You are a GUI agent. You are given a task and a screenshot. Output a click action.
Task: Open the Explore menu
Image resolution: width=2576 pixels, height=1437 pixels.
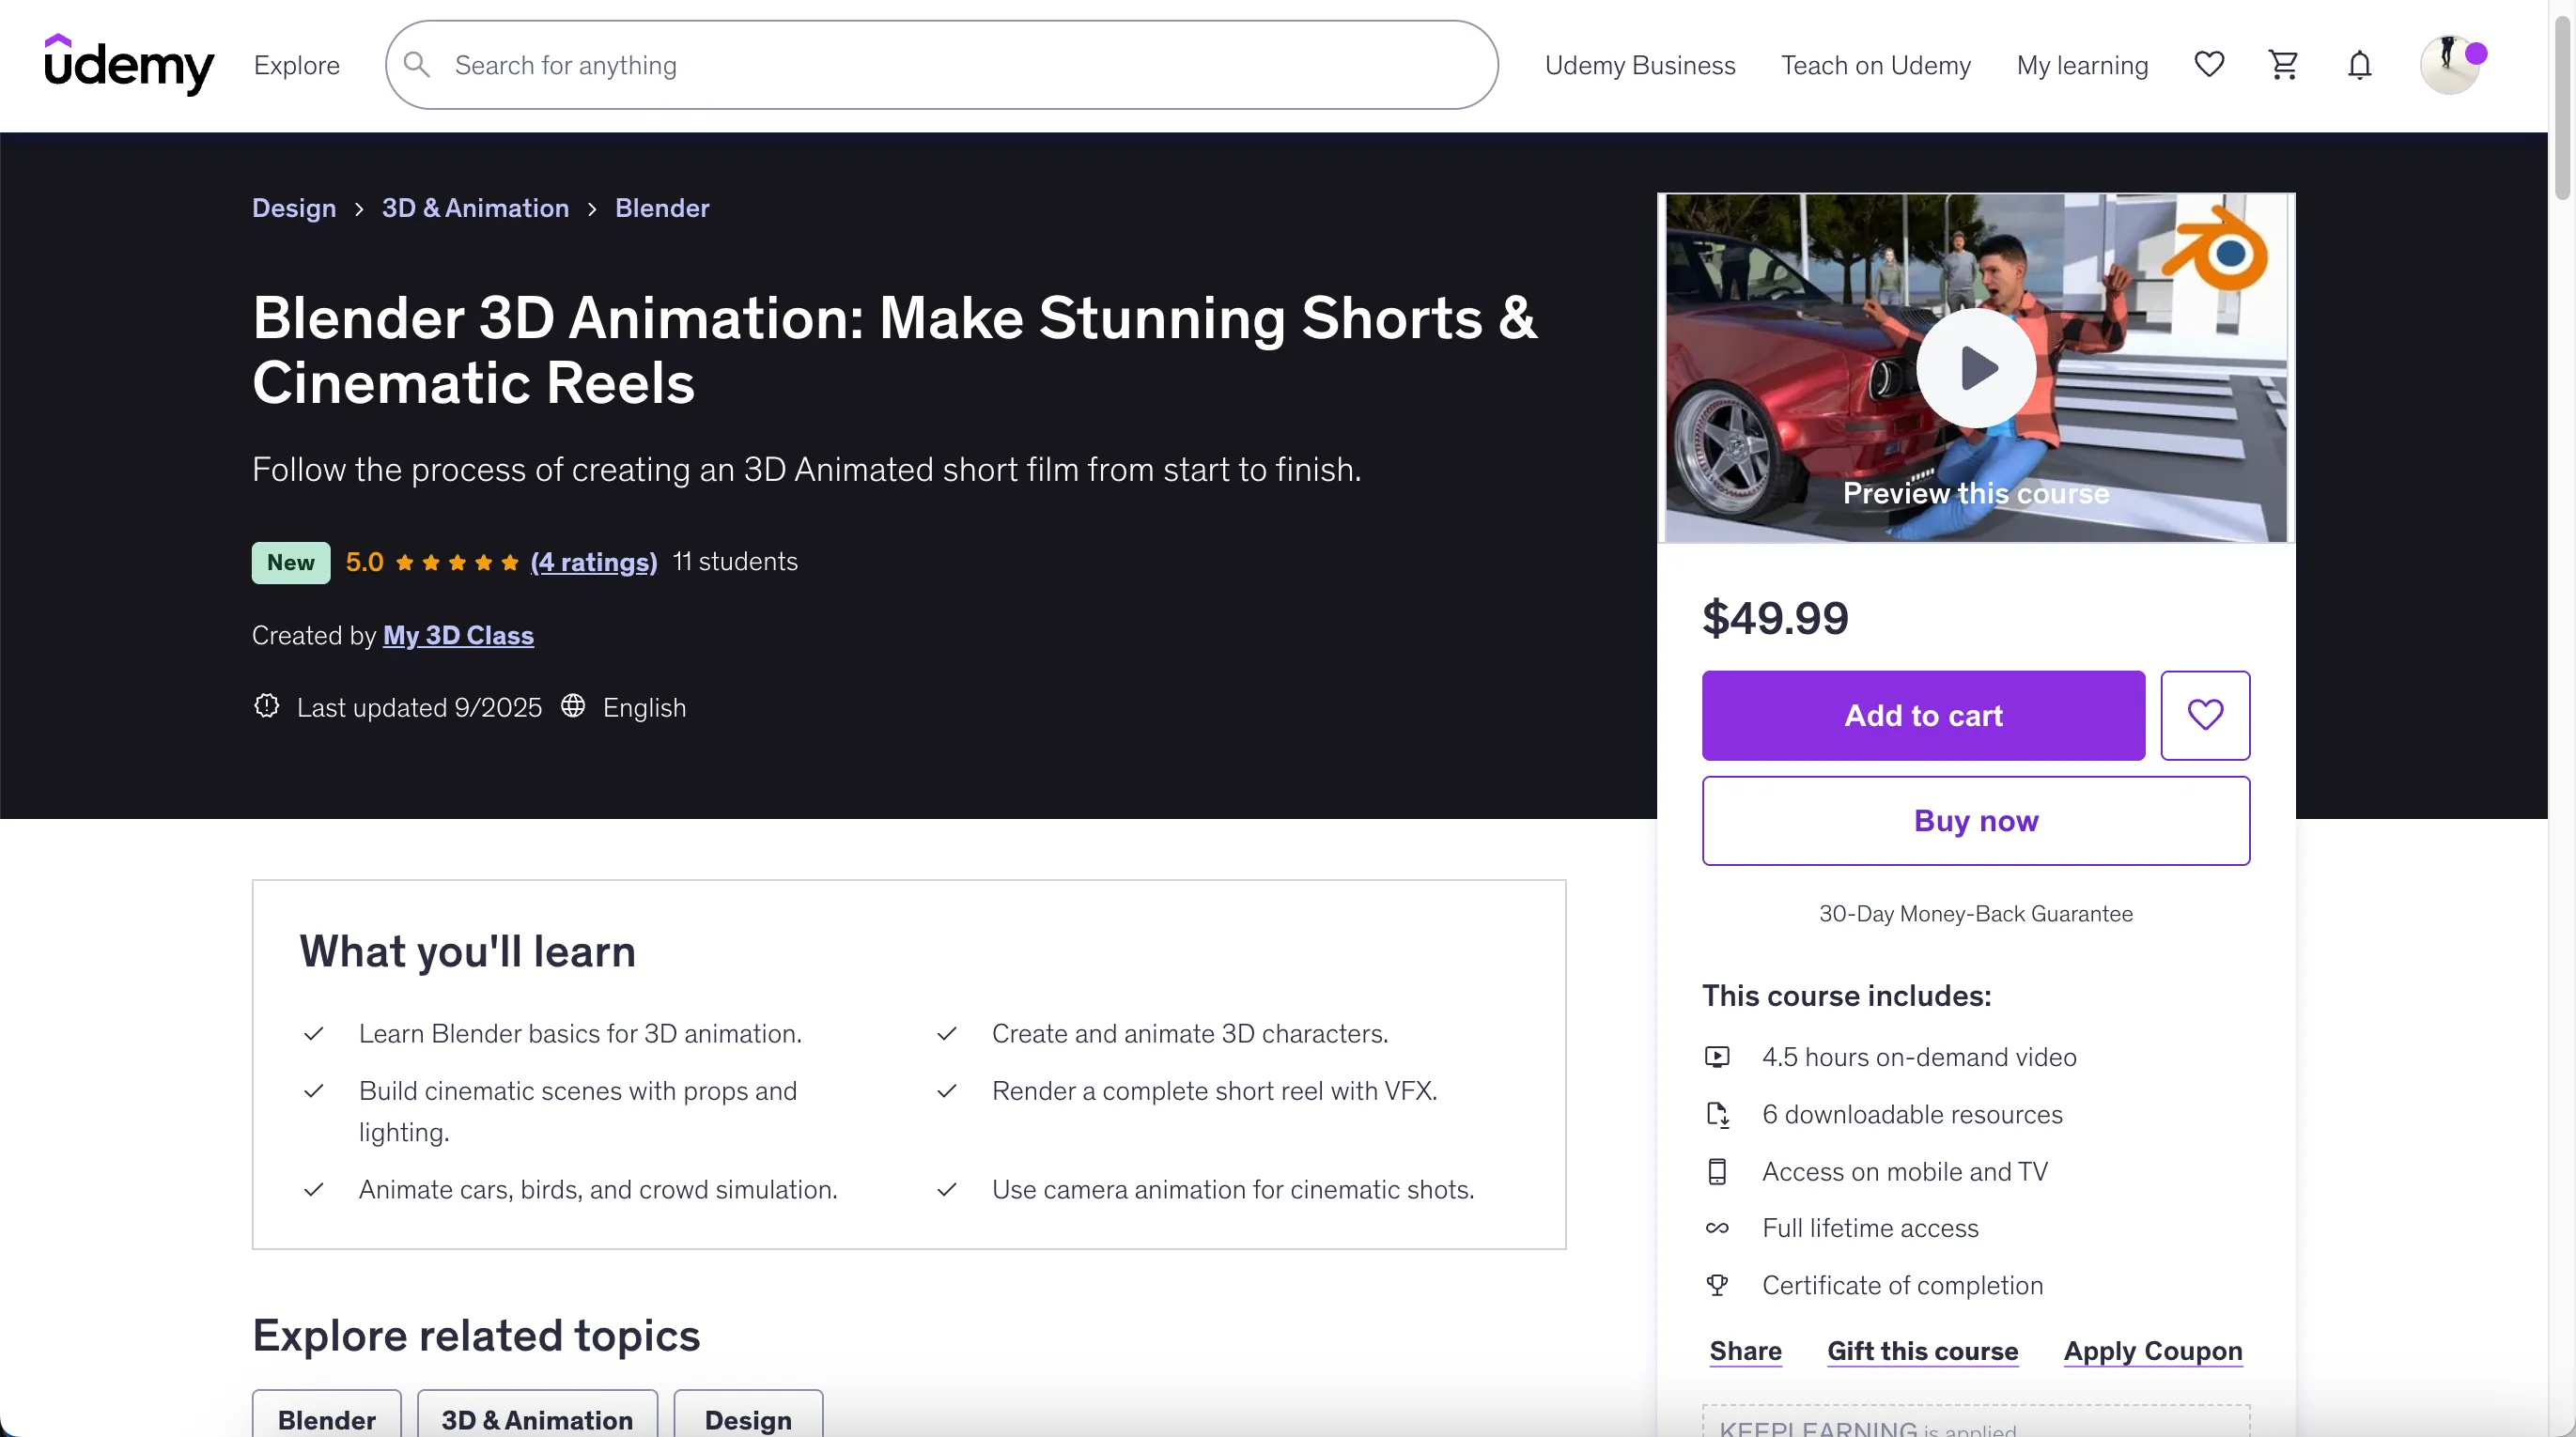pyautogui.click(x=296, y=65)
